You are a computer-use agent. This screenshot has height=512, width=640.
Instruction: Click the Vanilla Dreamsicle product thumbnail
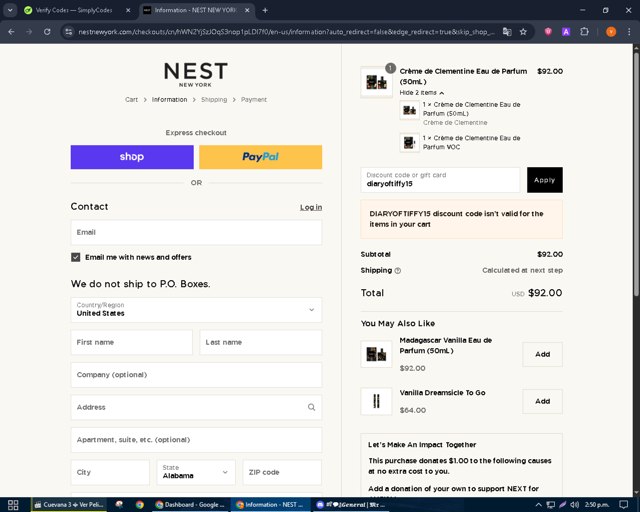point(376,401)
